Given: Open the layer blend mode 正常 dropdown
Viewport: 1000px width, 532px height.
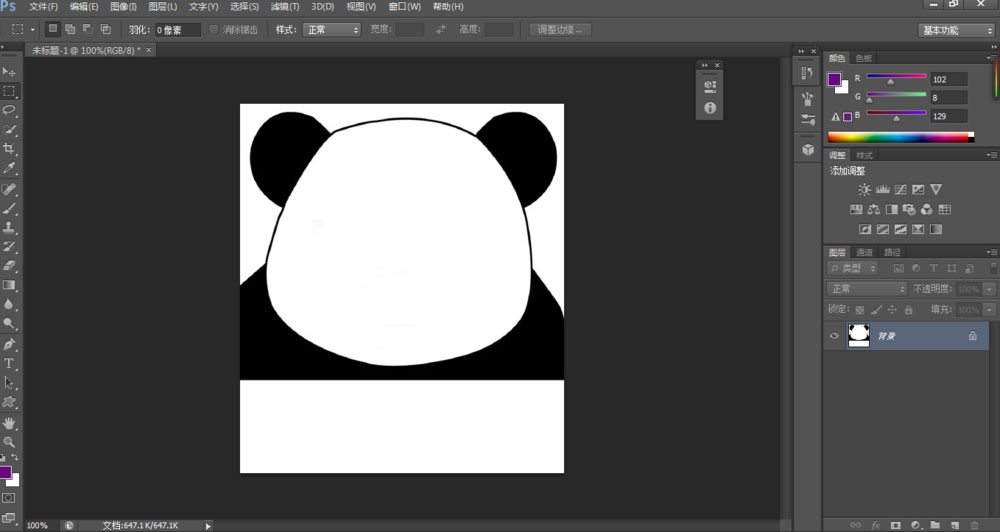Looking at the screenshot, I should [866, 289].
